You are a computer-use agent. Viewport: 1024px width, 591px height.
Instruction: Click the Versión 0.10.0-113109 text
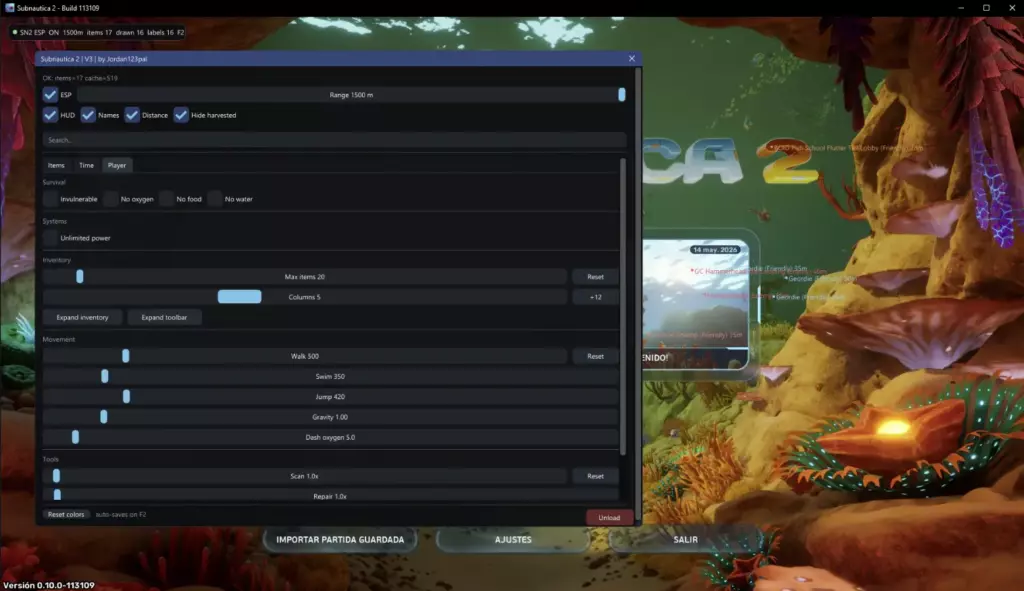pyautogui.click(x=49, y=585)
